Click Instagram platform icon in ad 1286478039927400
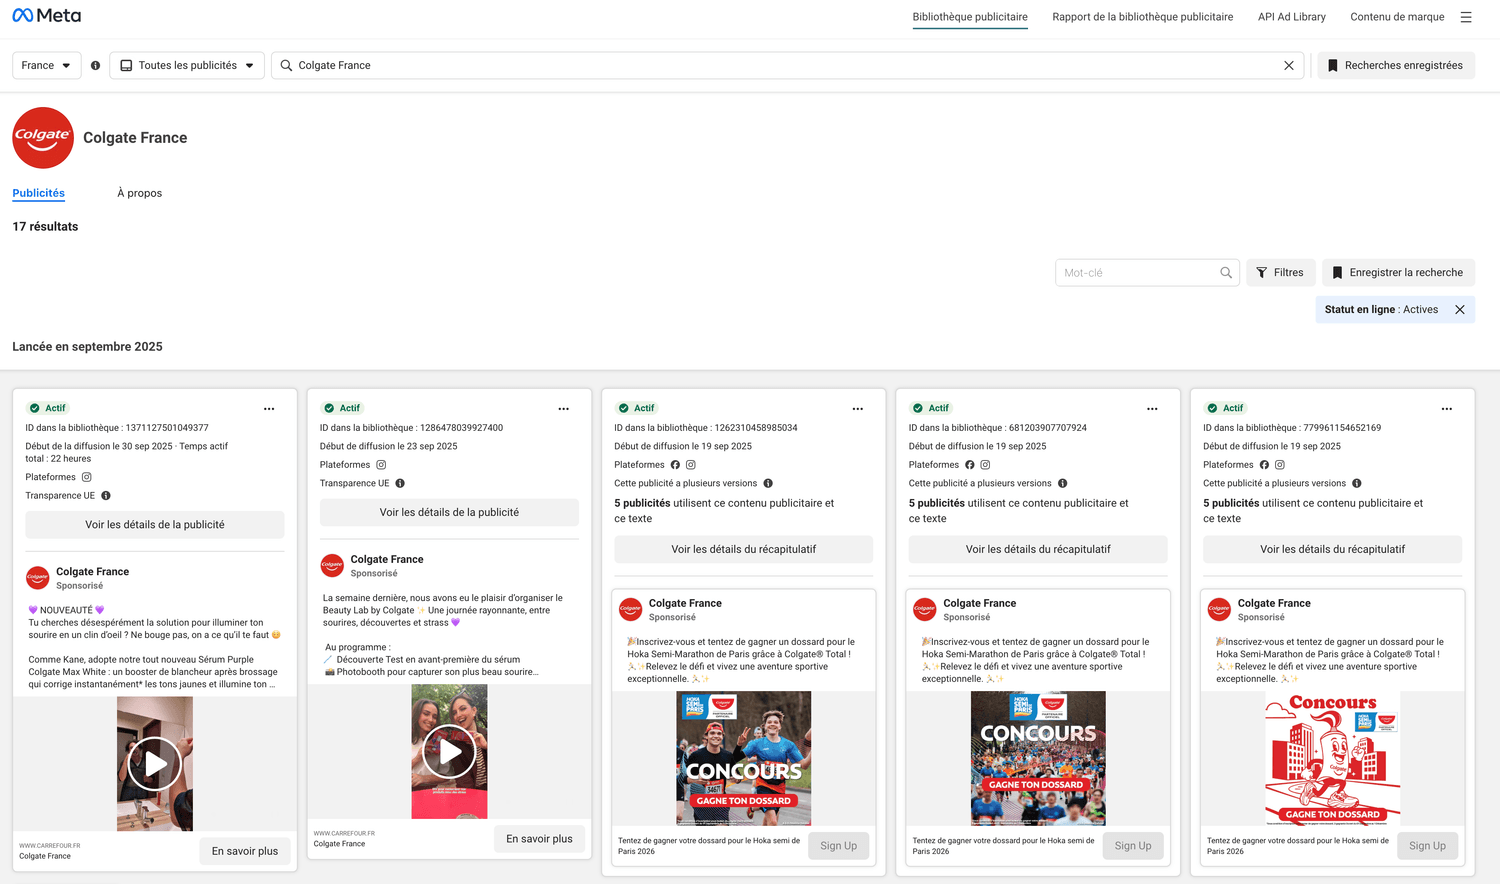The width and height of the screenshot is (1500, 884). [x=381, y=465]
